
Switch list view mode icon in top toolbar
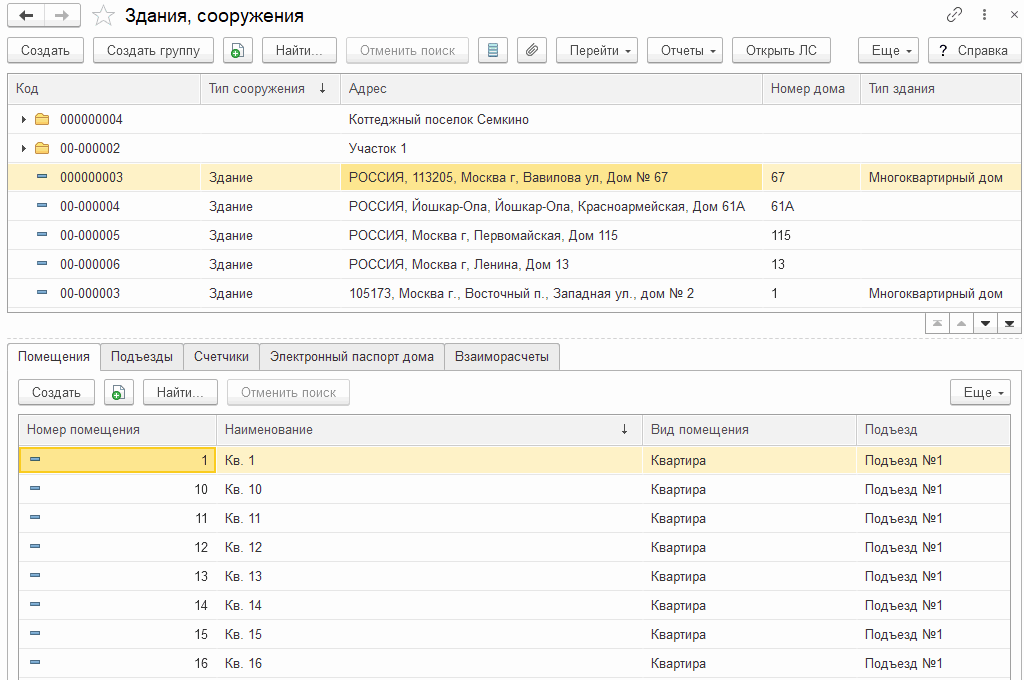click(493, 50)
